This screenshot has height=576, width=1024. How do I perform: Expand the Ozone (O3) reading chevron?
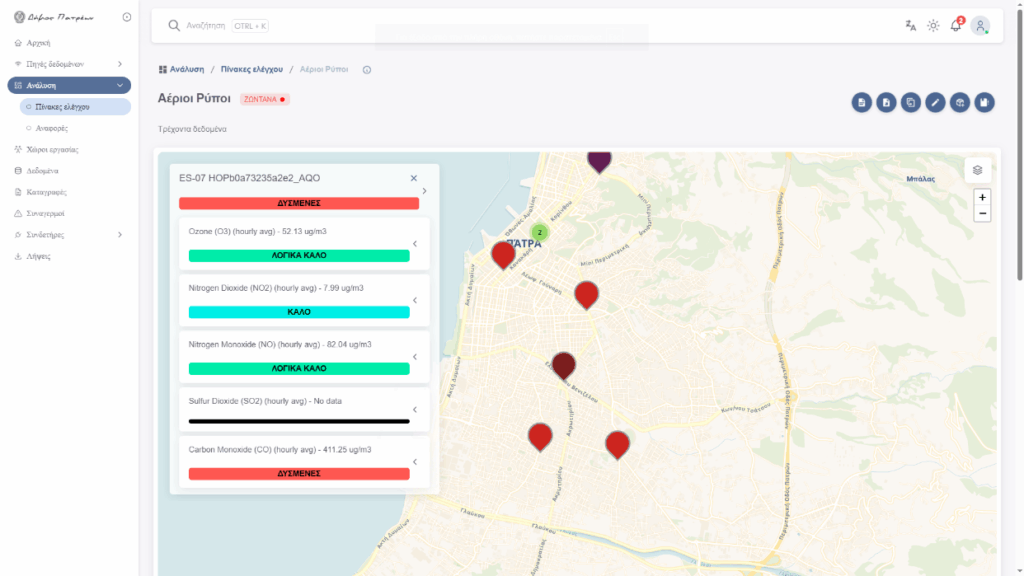(415, 243)
